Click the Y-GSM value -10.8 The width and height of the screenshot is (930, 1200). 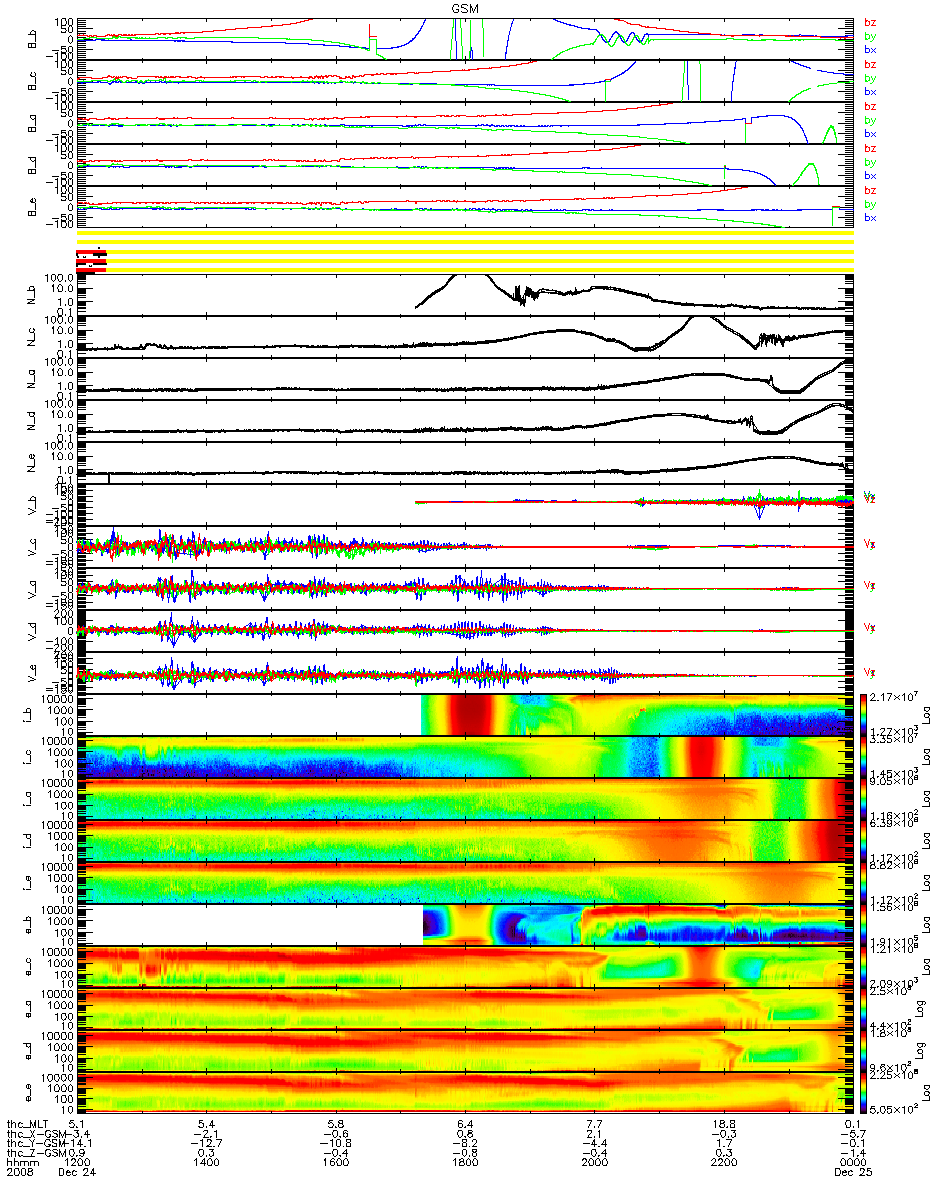[x=337, y=1144]
